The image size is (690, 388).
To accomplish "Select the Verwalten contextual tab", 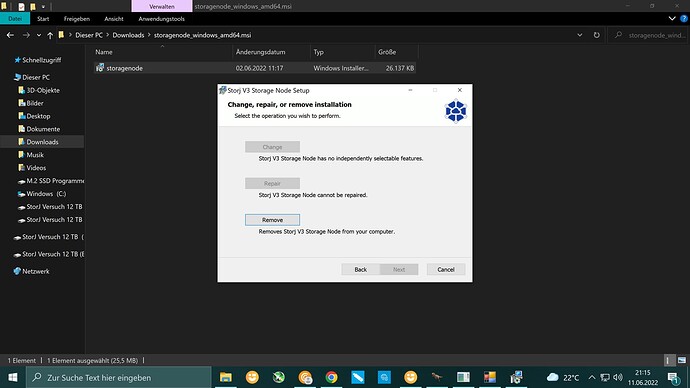I will coord(161,6).
